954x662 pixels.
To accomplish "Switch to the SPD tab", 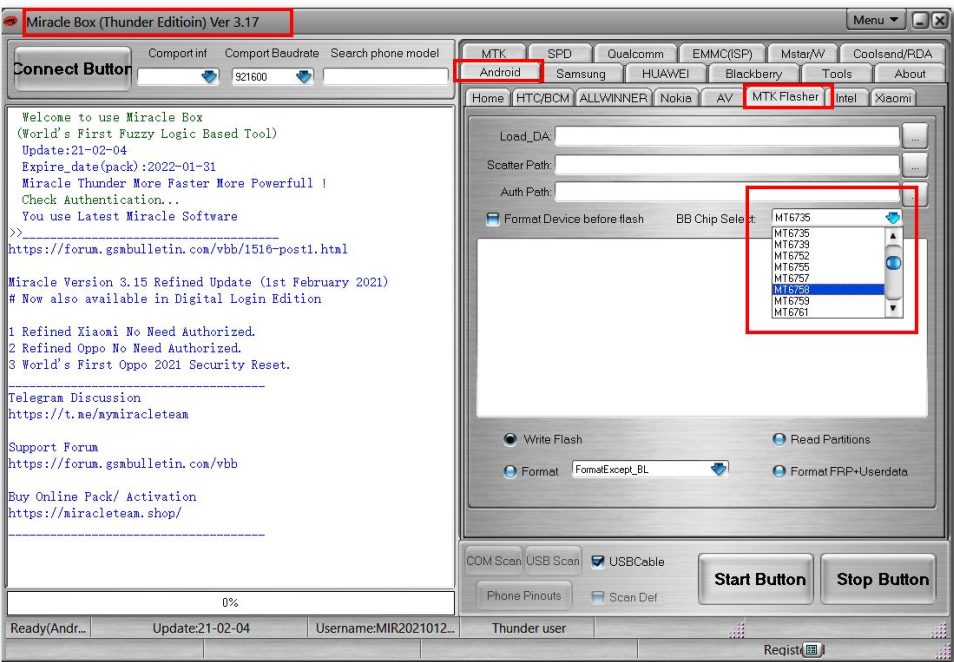I will tap(559, 54).
